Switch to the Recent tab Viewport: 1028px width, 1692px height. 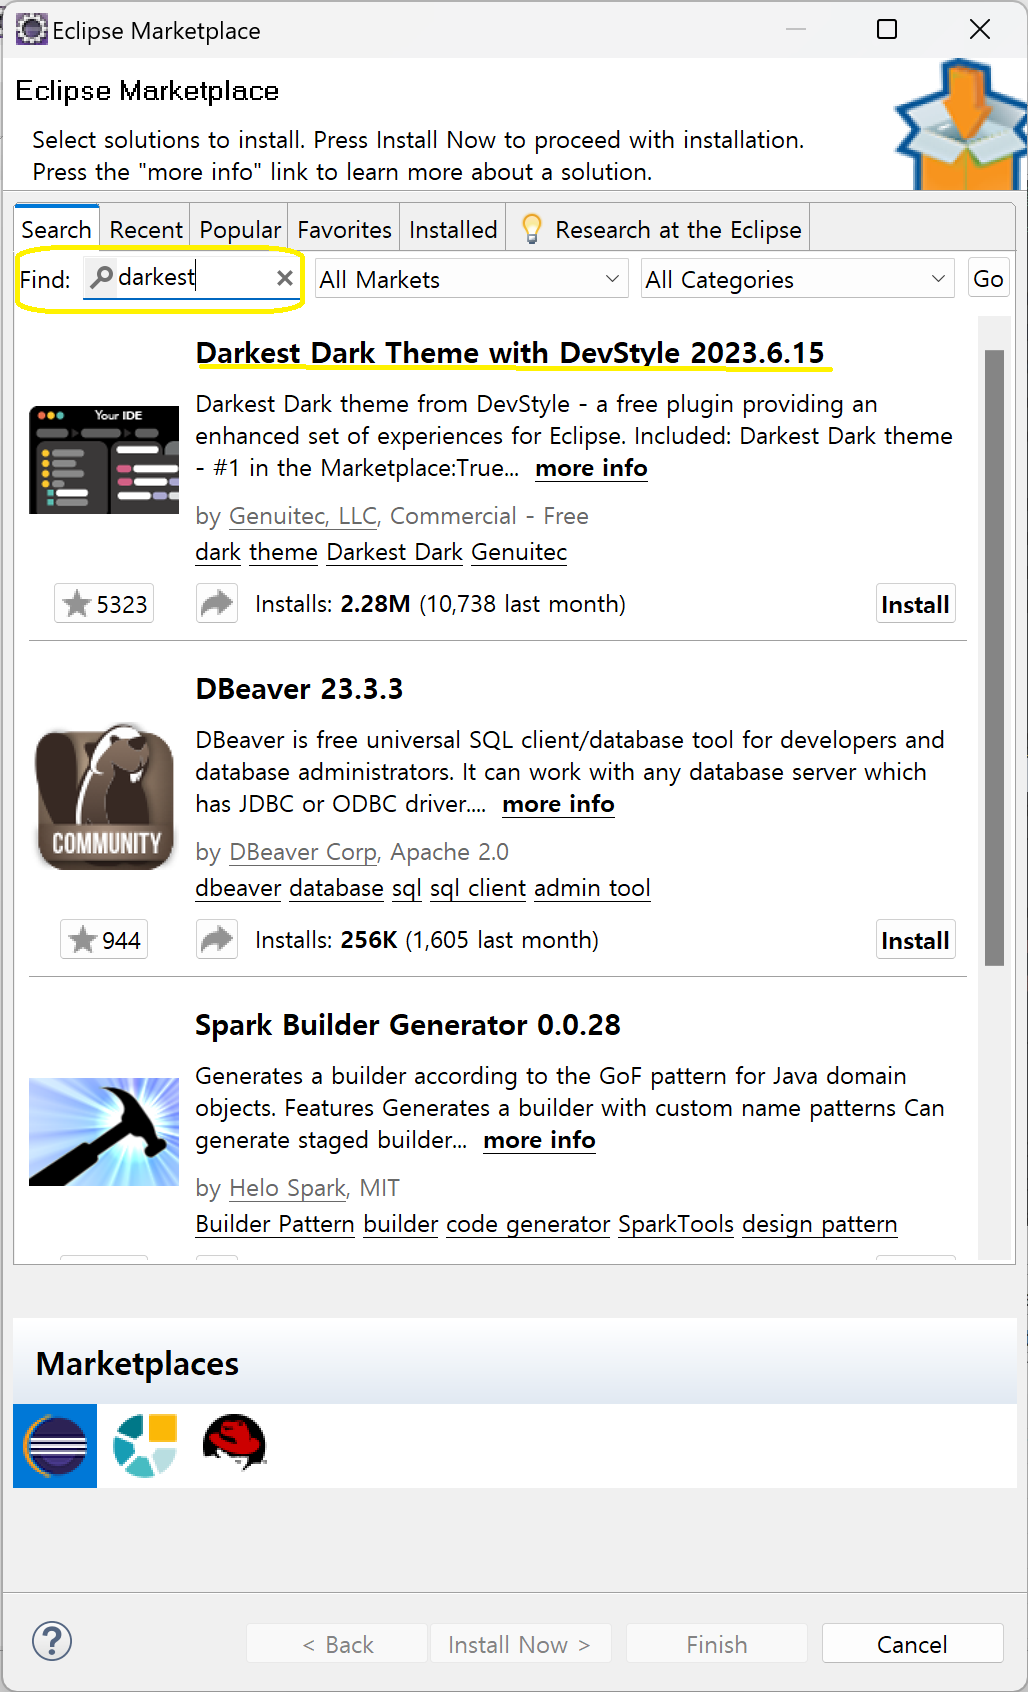point(146,229)
